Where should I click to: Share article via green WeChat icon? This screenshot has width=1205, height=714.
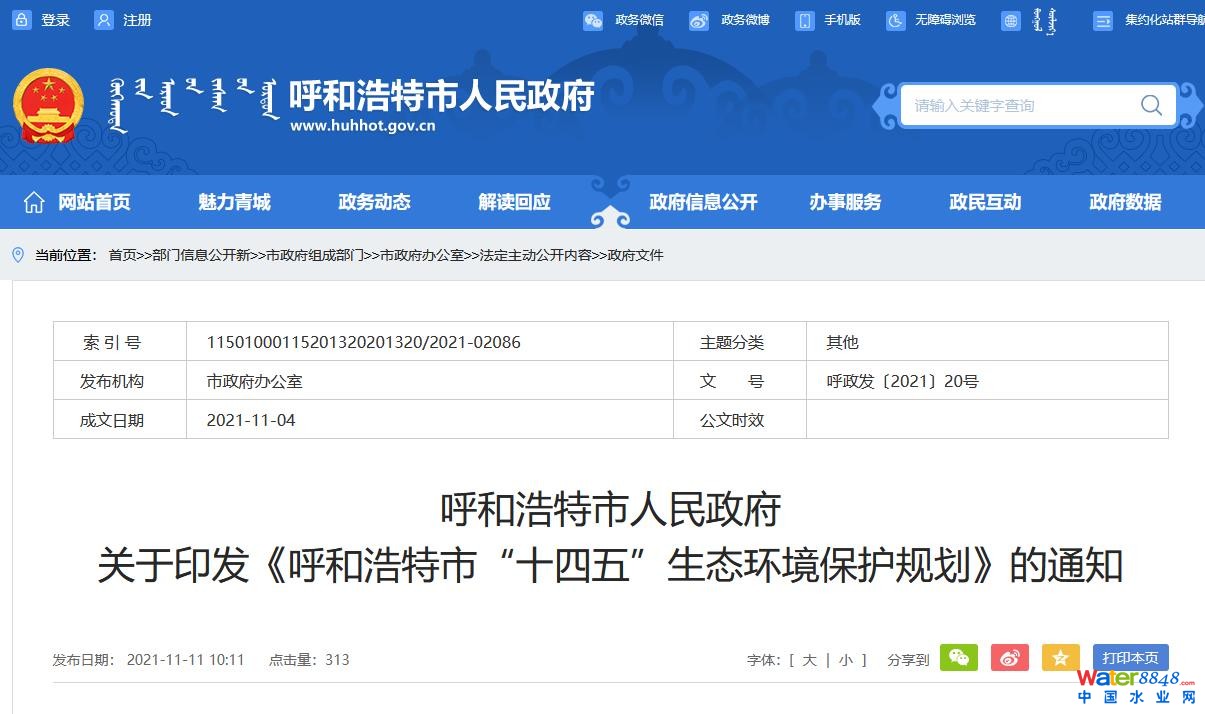tap(958, 658)
